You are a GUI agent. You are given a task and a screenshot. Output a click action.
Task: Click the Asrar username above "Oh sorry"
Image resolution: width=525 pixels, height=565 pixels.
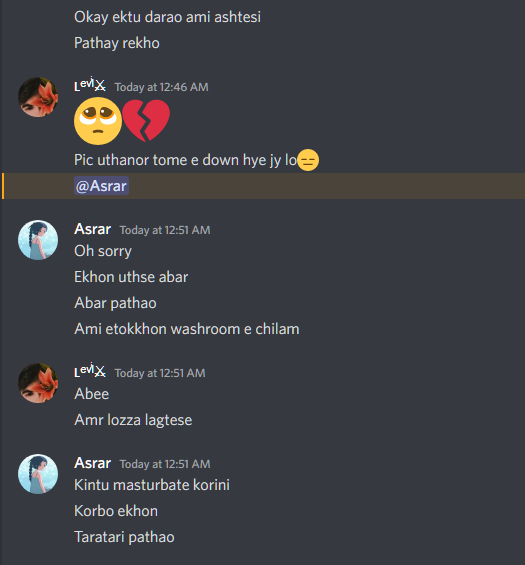(92, 229)
